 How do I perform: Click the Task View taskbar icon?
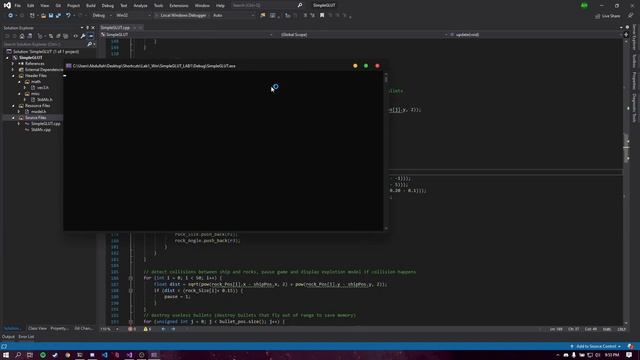point(30,355)
